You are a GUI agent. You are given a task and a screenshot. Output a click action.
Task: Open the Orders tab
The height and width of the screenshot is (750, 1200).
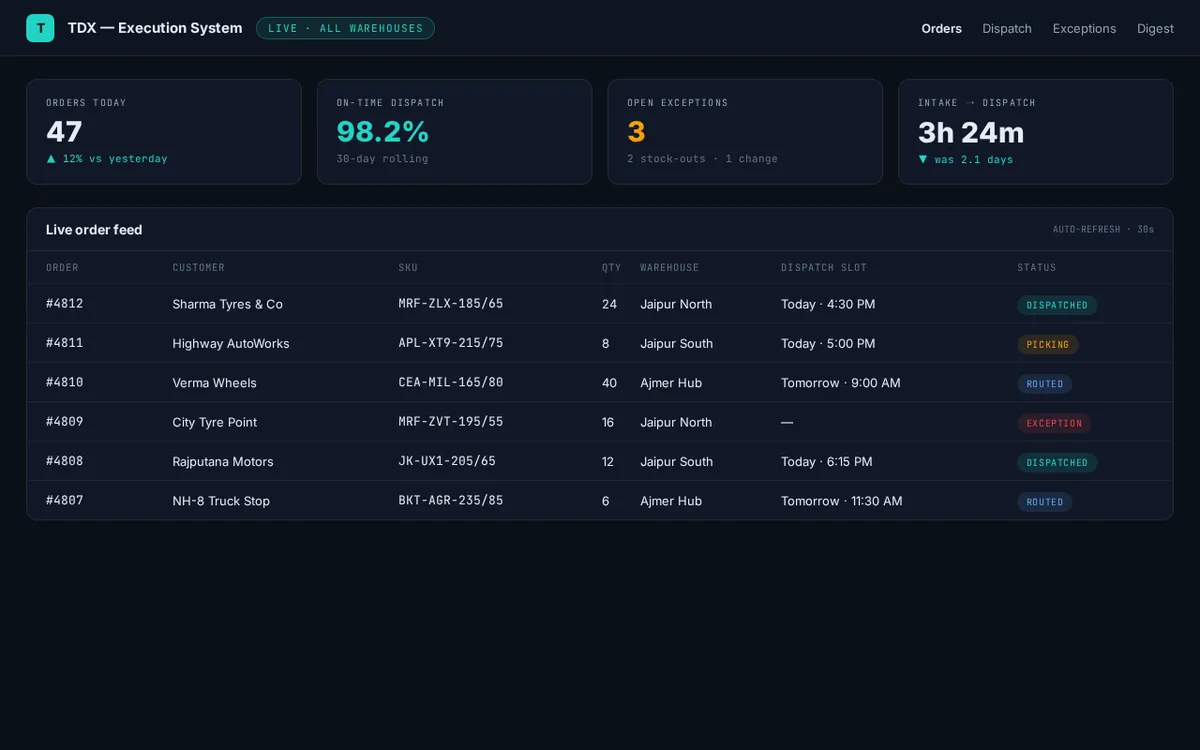pos(941,29)
